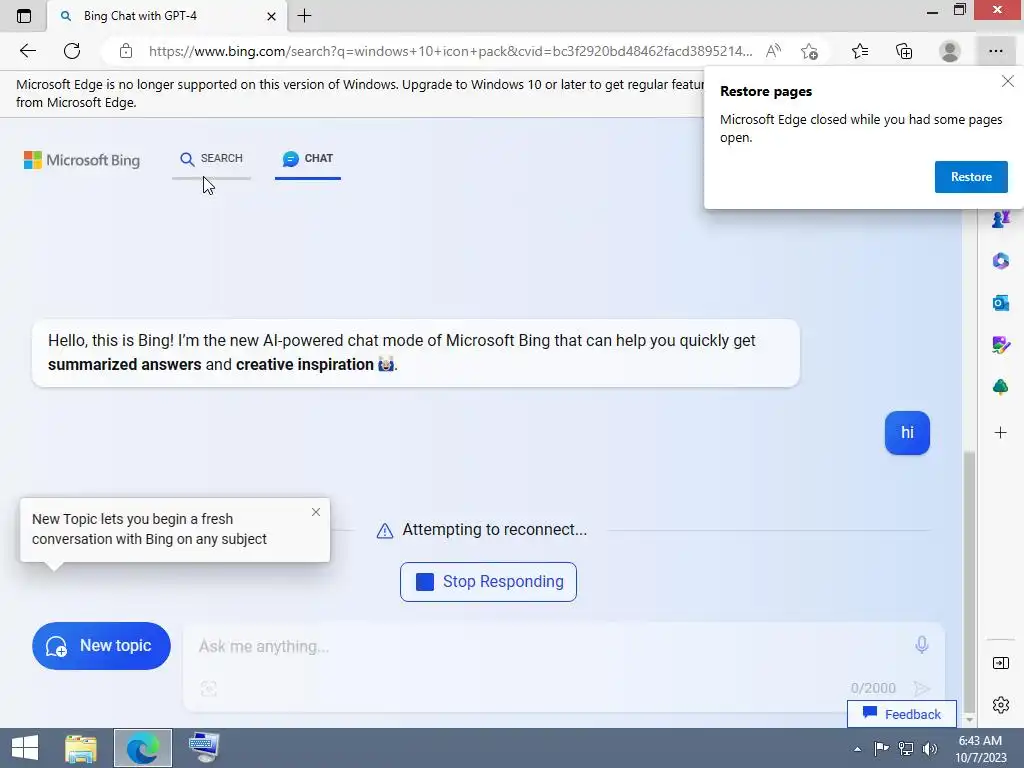The height and width of the screenshot is (768, 1024).
Task: Click the scrollbar down arrow
Action: (969, 719)
